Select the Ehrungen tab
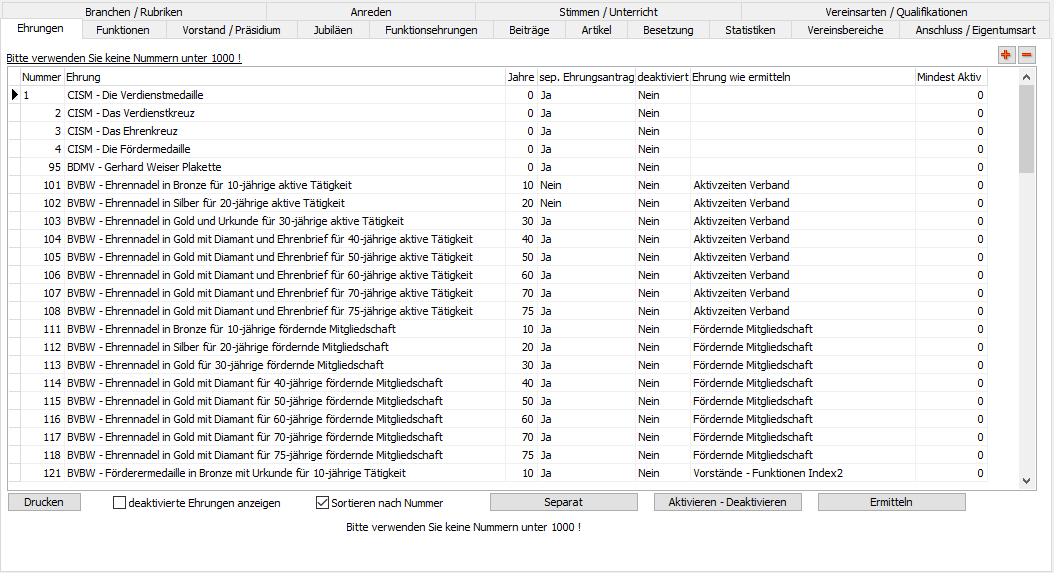The image size is (1054, 573). tap(40, 28)
